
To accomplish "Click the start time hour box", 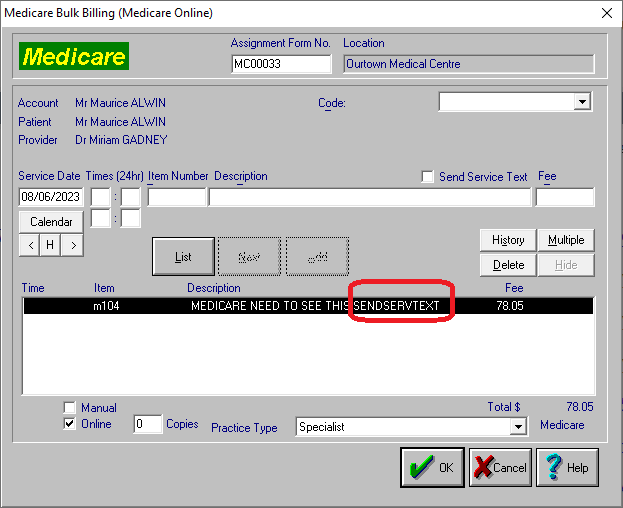I will pyautogui.click(x=101, y=197).
